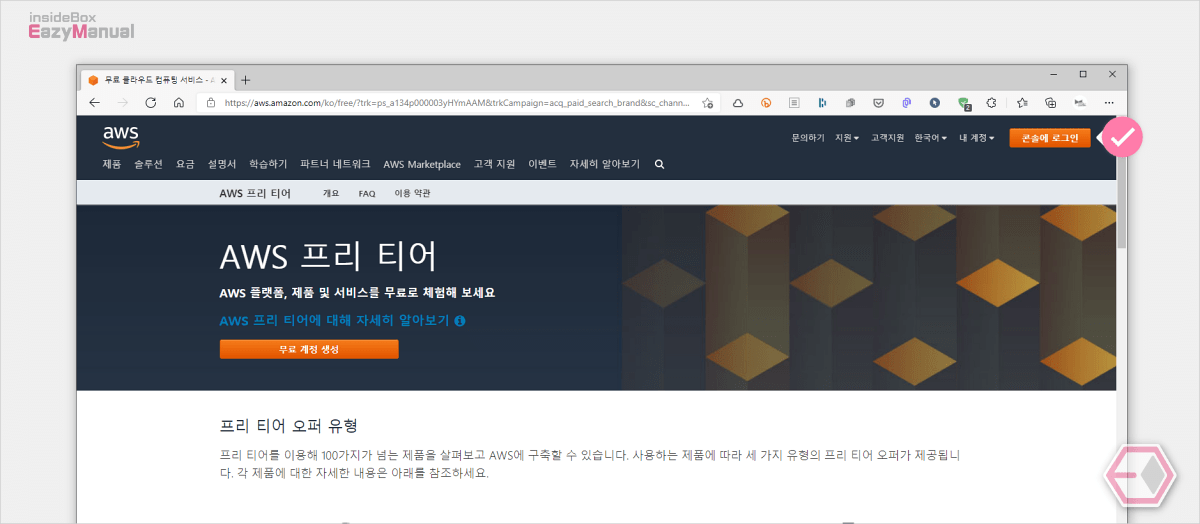Viewport: 1200px width, 524px height.
Task: Click the AWS search magnifier icon
Action: 659,164
